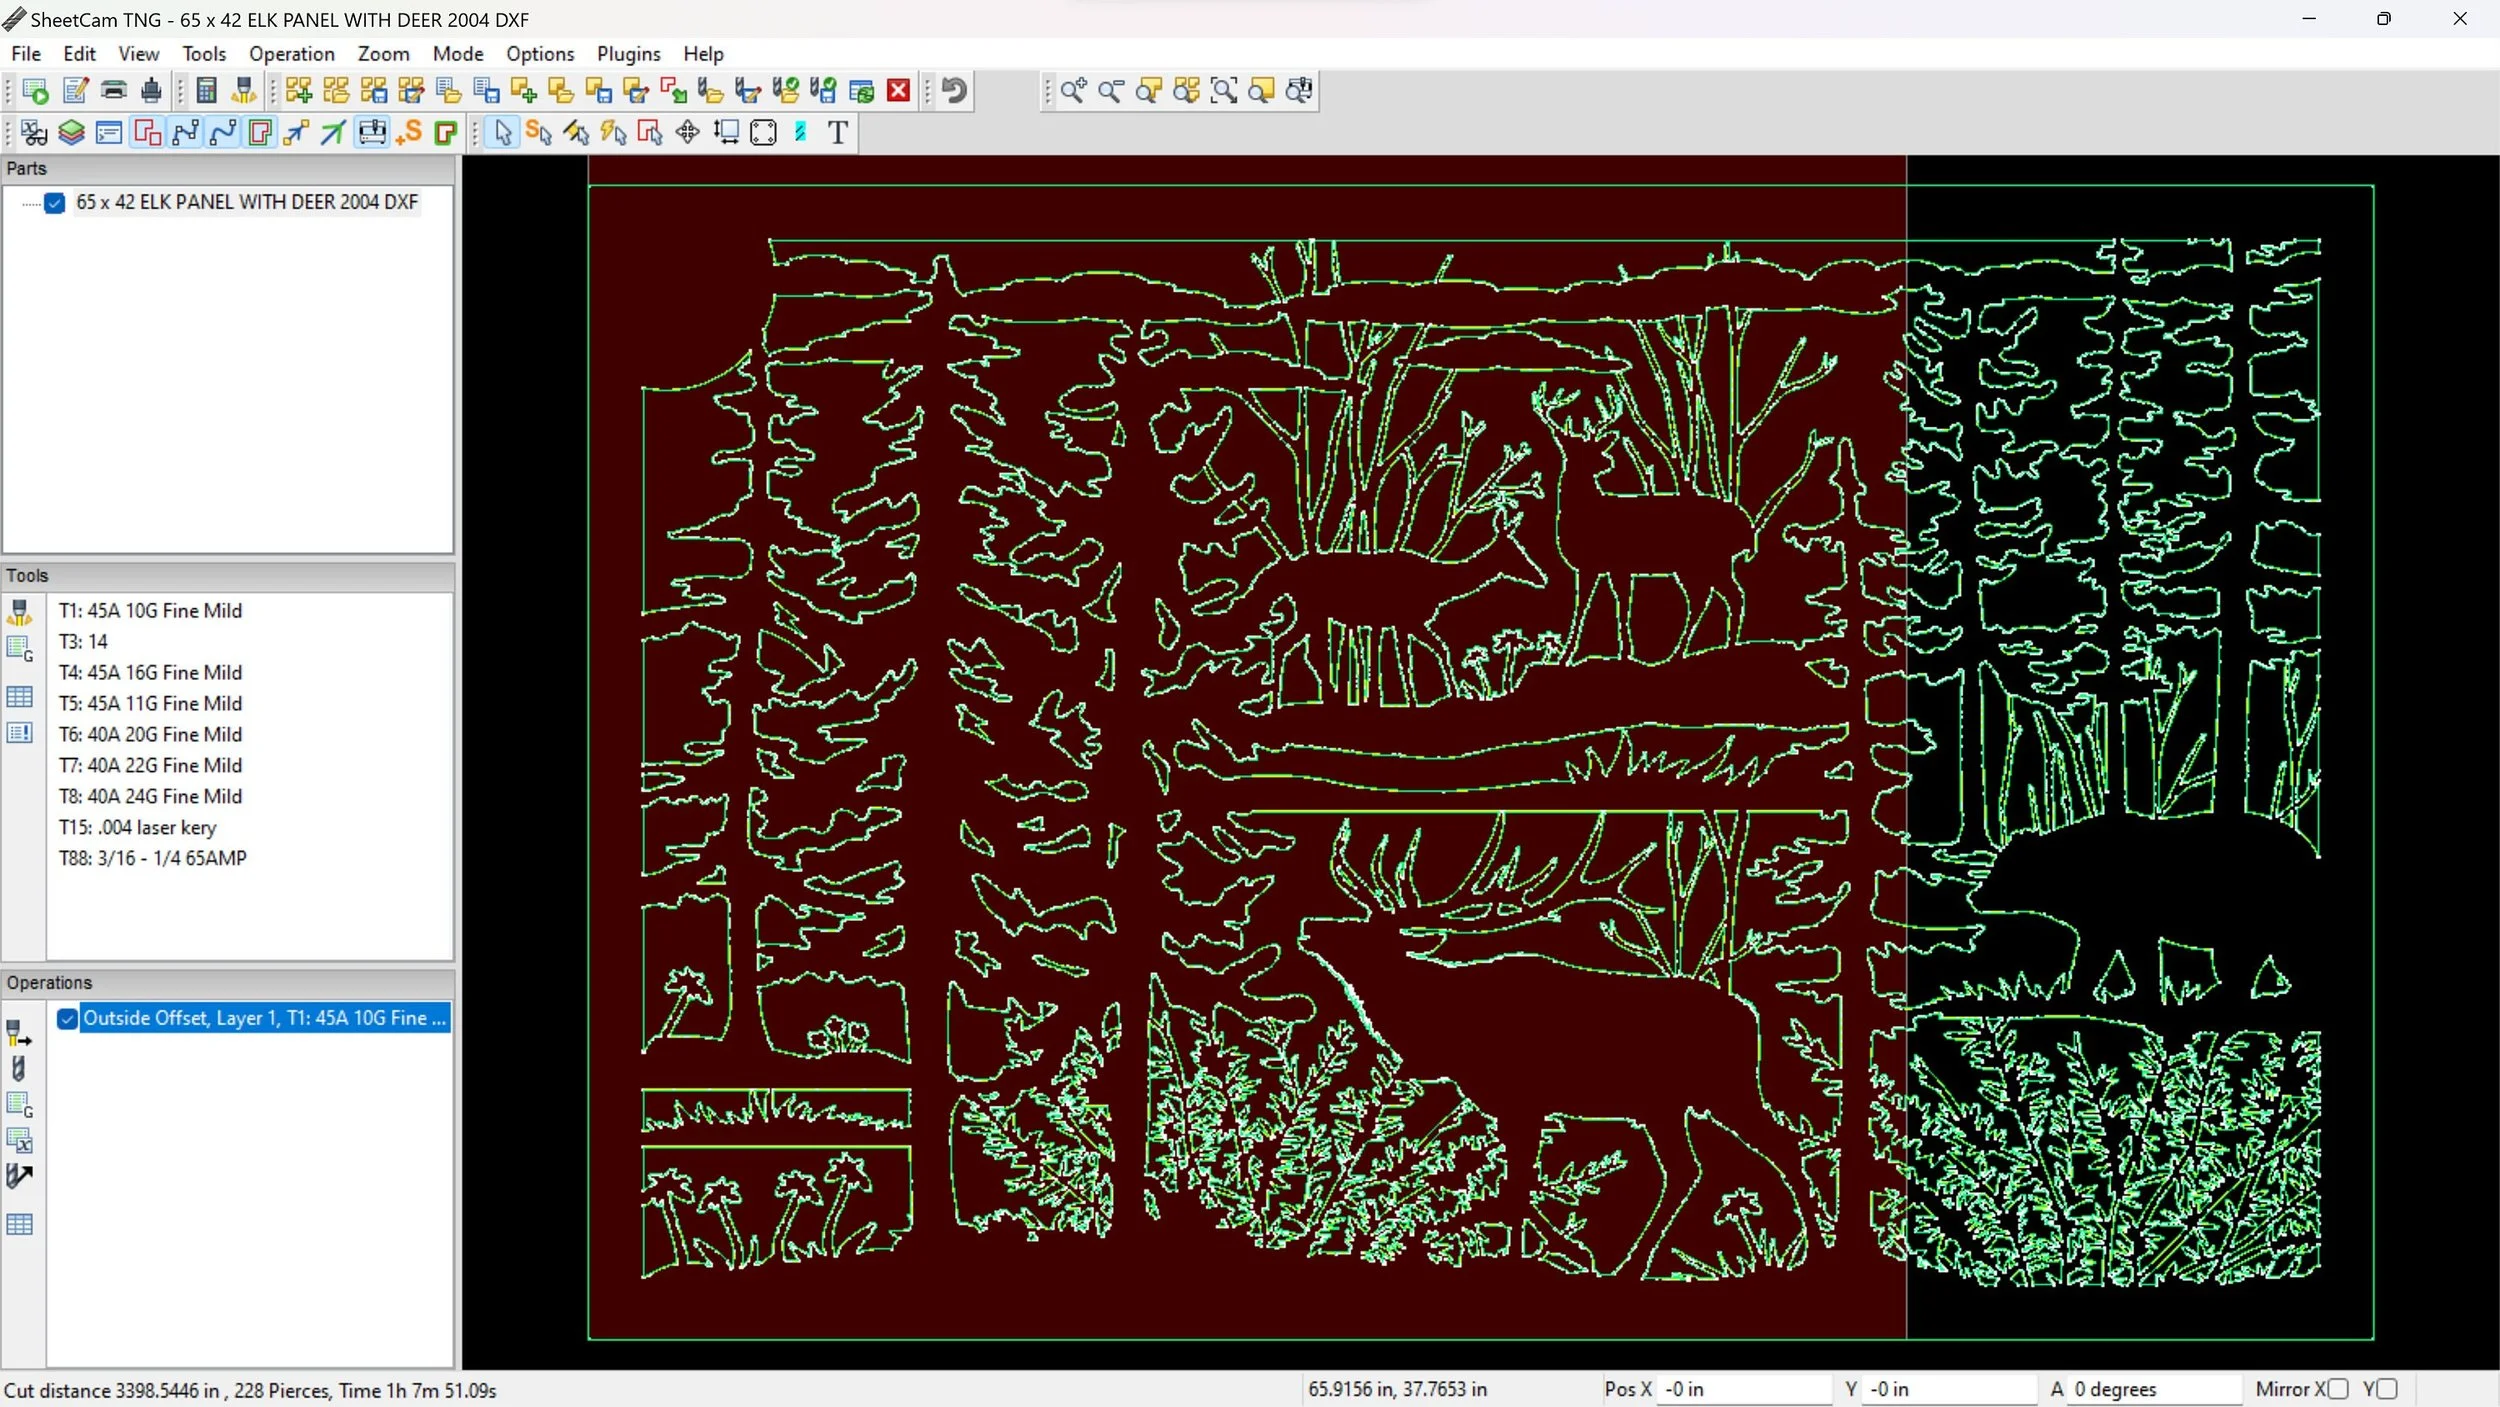Viewport: 2500px width, 1407px height.
Task: Select the arrow pointer edit tool
Action: (503, 132)
